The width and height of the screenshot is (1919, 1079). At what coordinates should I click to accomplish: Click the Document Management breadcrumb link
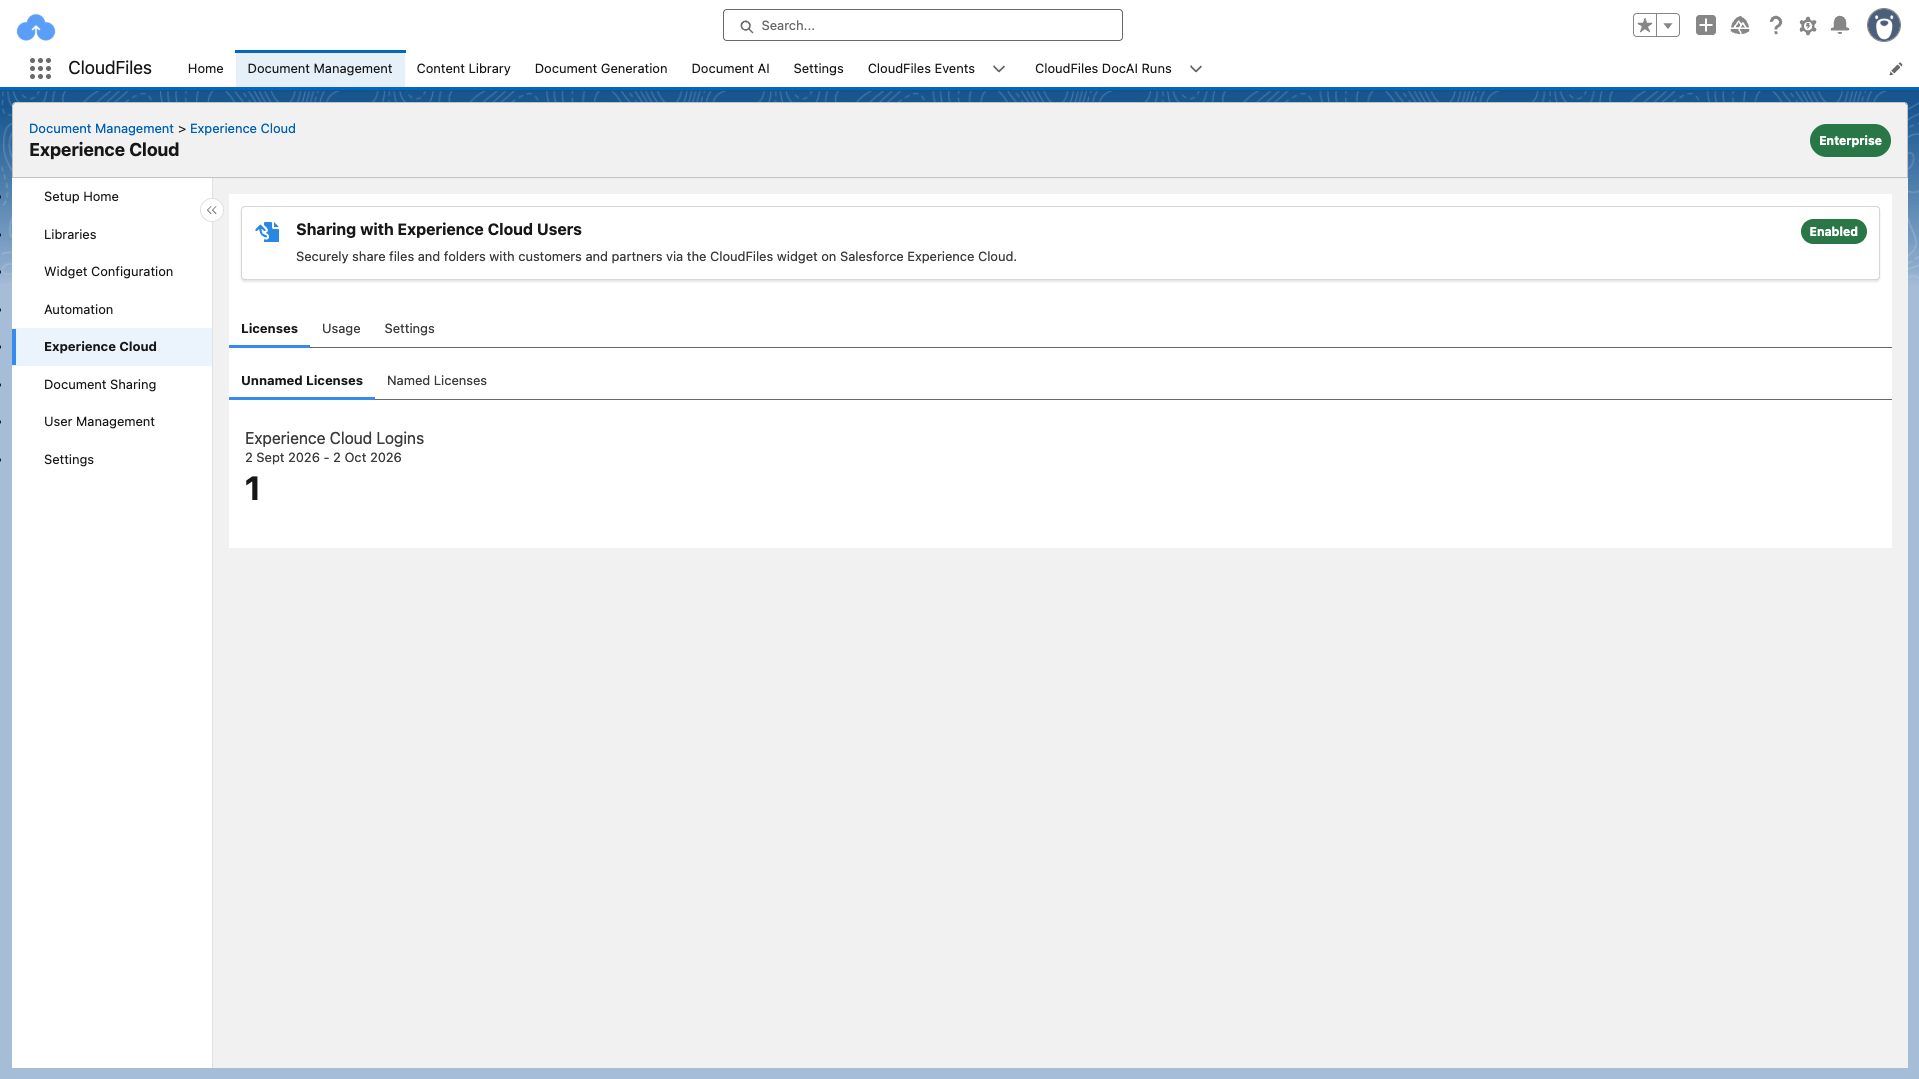(101, 129)
